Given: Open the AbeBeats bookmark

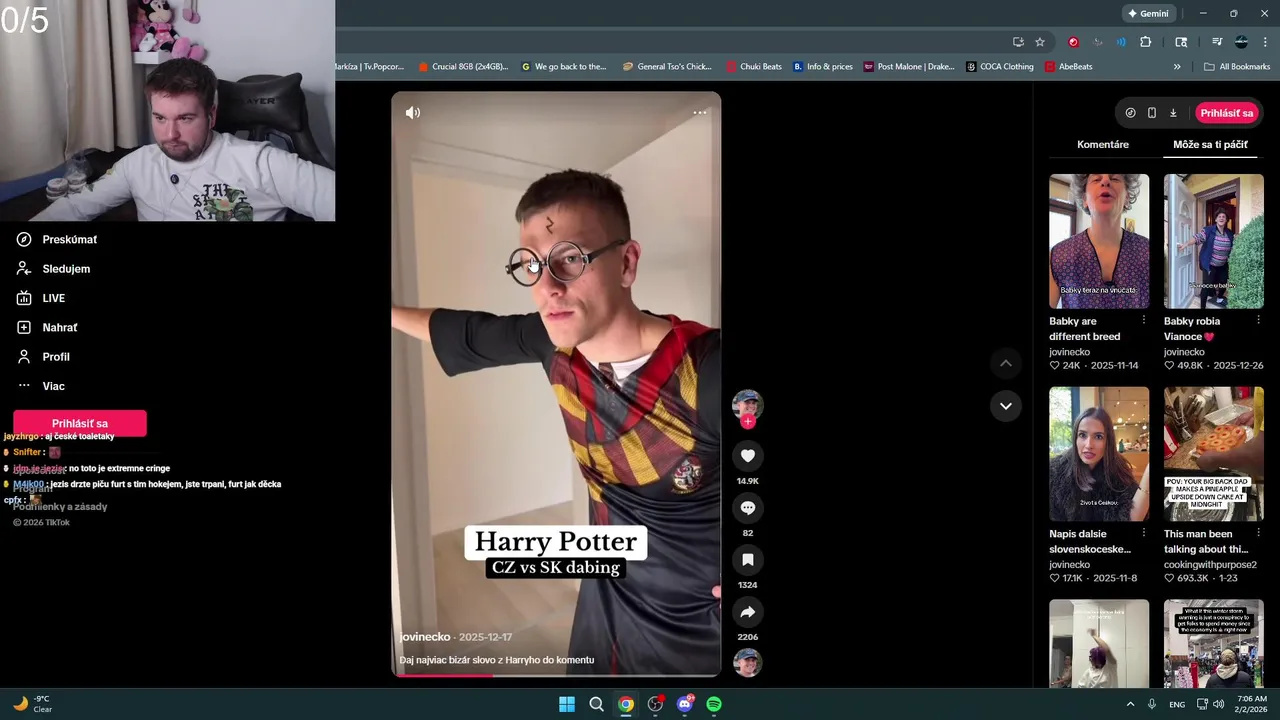Looking at the screenshot, I should 1069,67.
